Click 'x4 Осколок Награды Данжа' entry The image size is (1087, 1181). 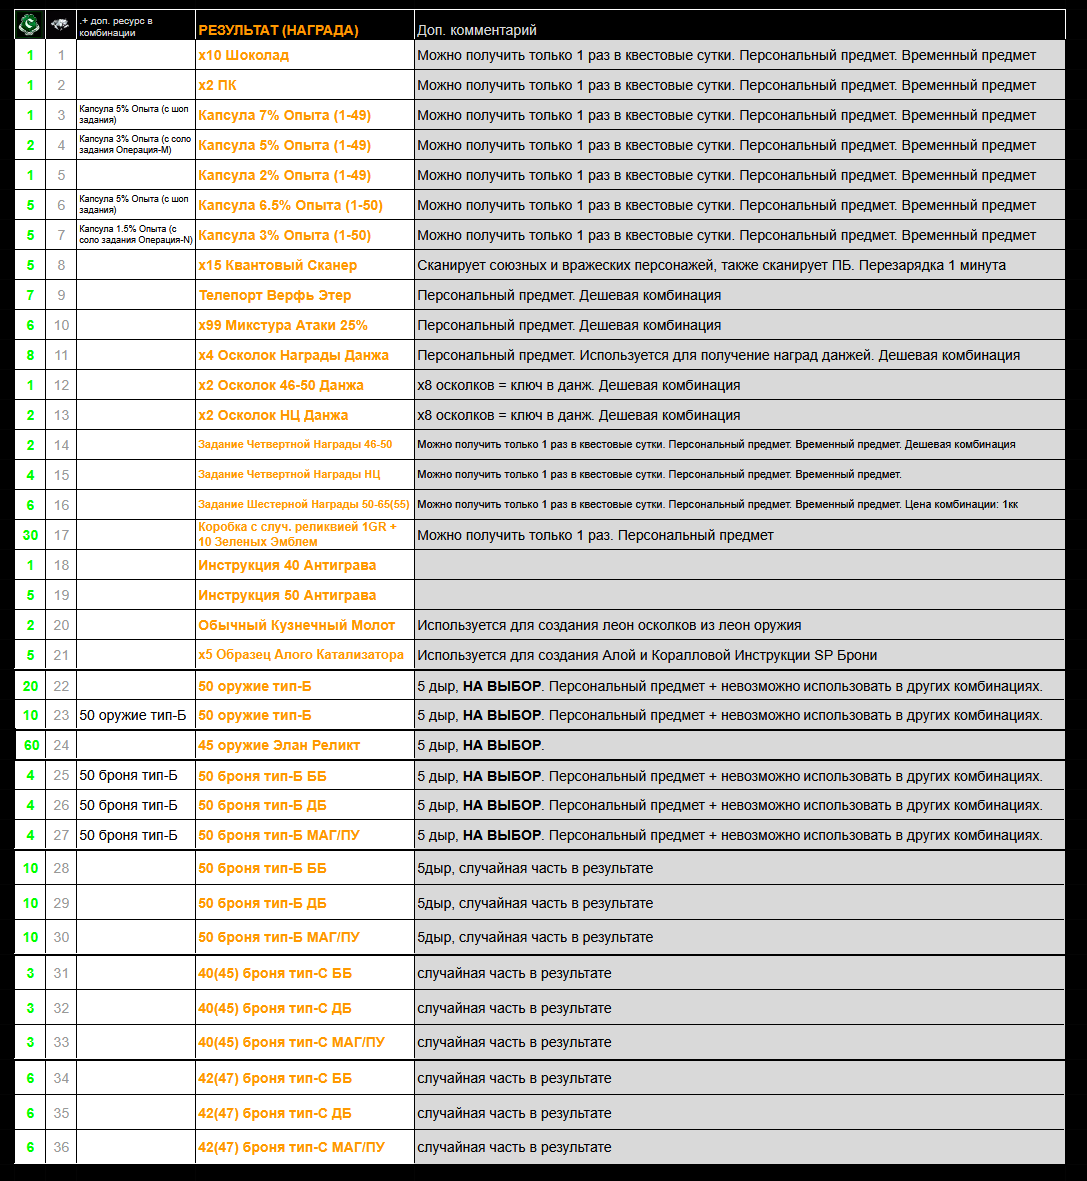293,355
